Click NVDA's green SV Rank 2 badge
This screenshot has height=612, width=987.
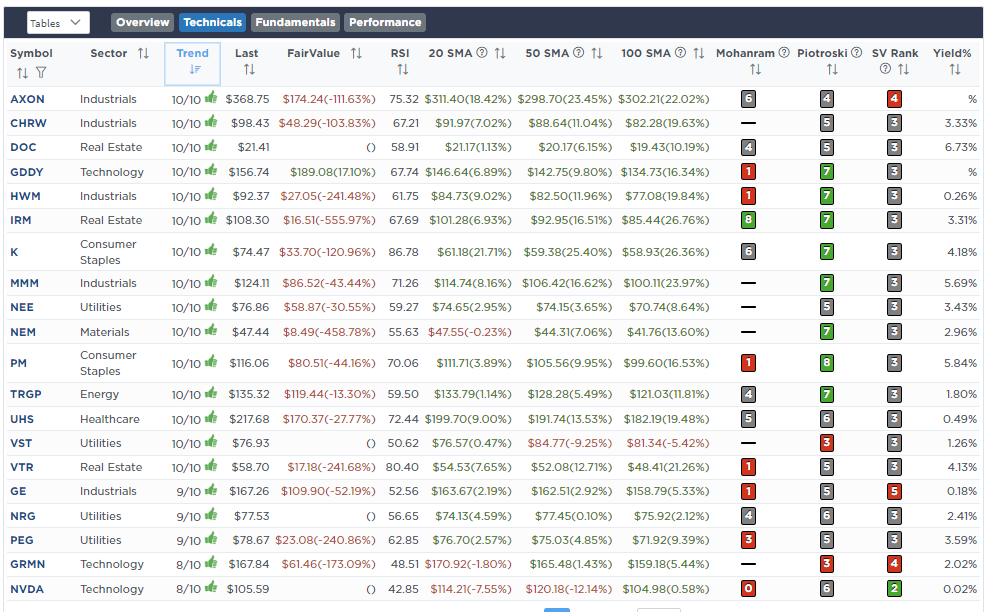(894, 589)
